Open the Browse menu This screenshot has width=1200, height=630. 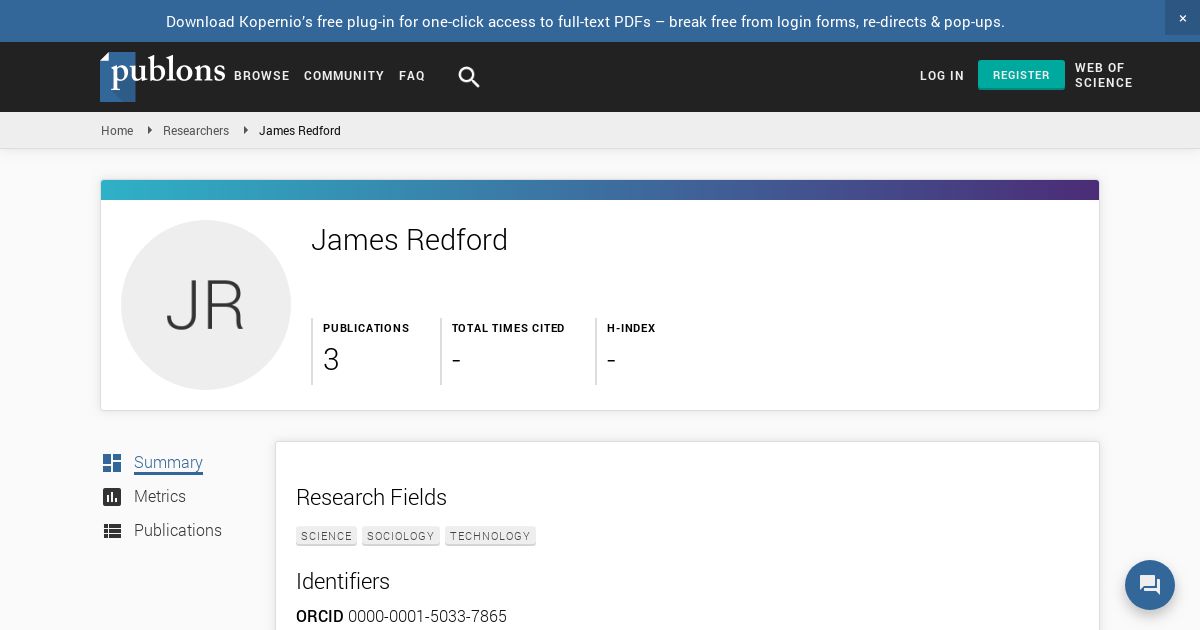pyautogui.click(x=262, y=76)
